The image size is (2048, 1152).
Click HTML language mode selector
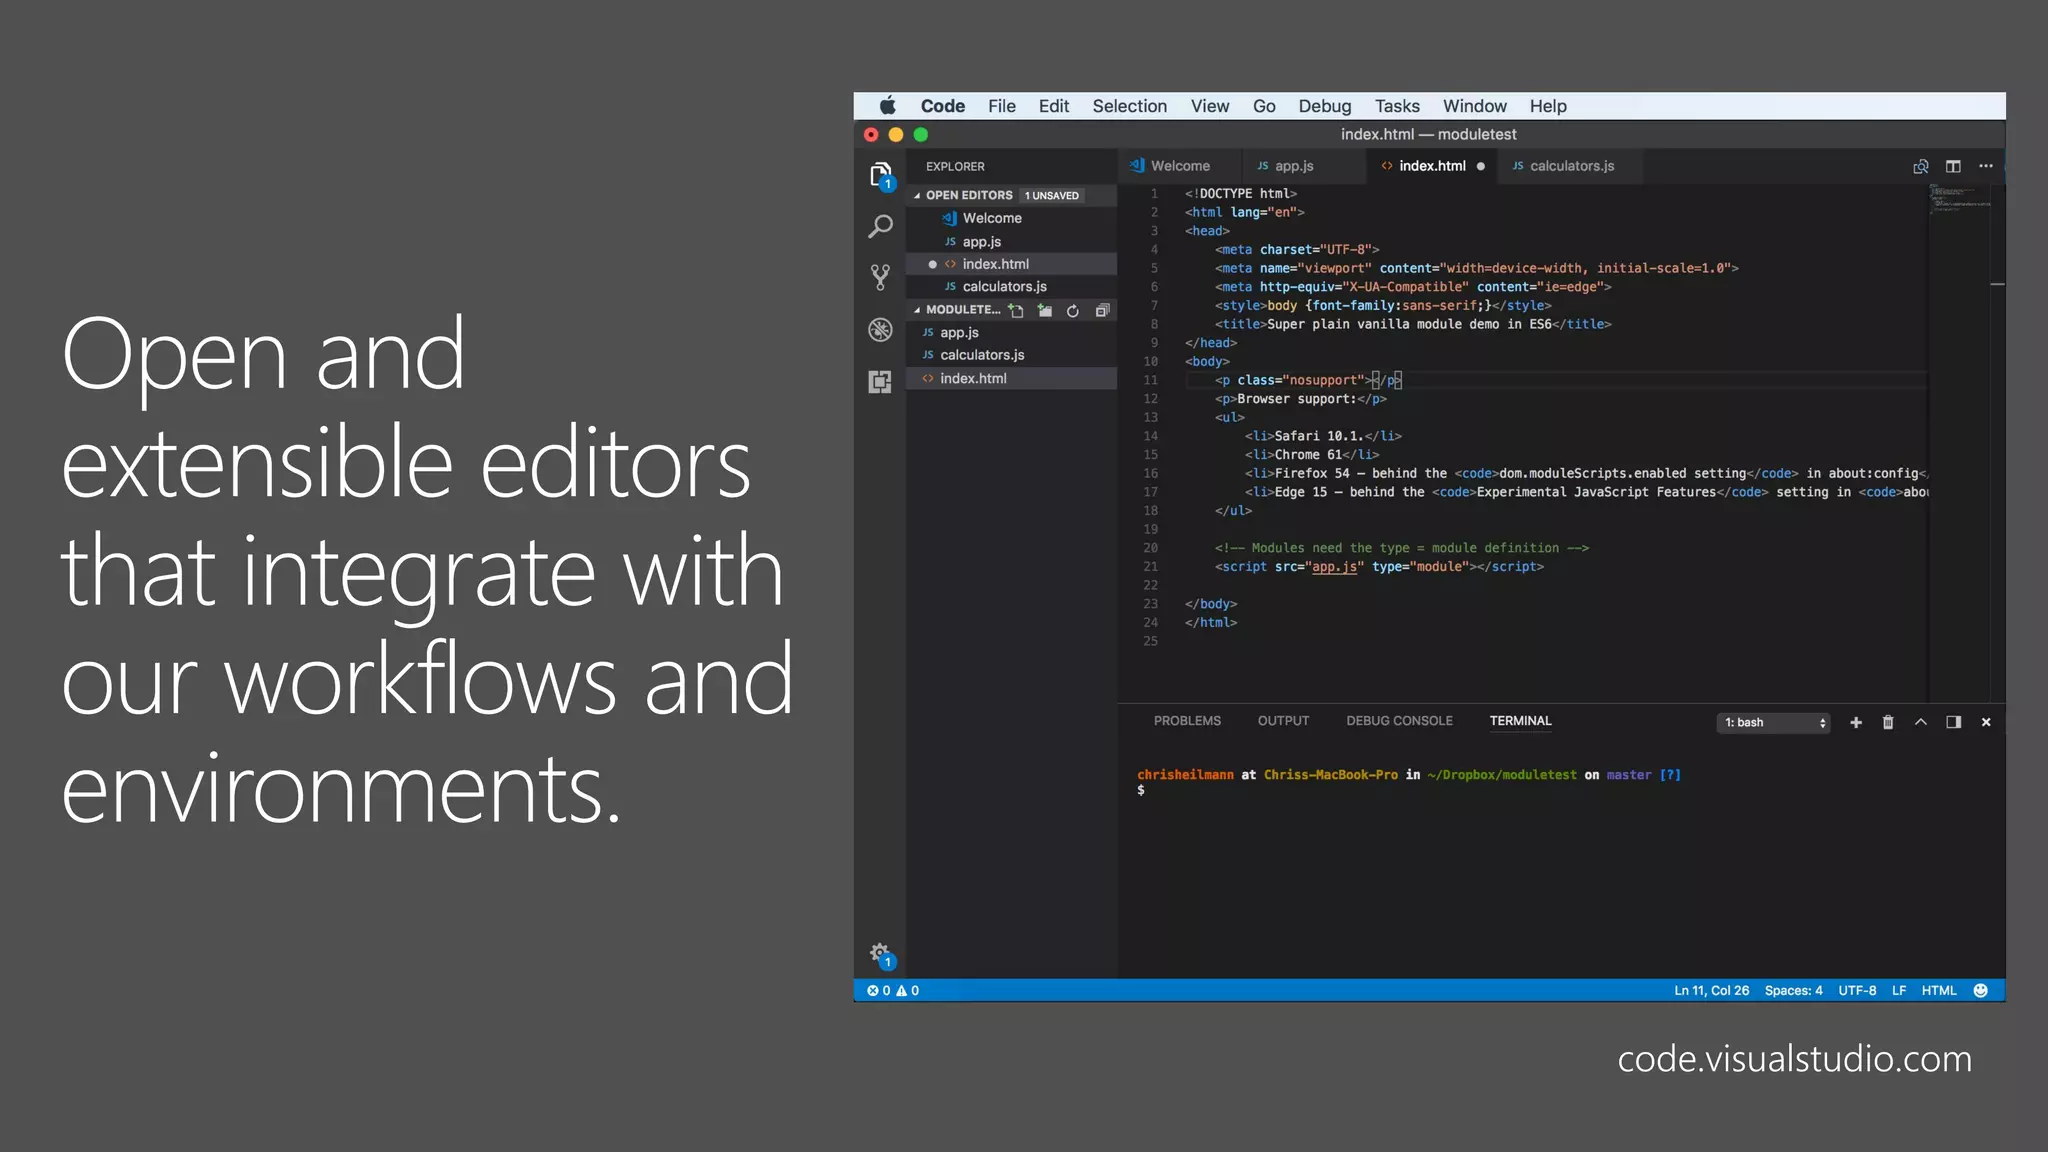pos(1939,990)
